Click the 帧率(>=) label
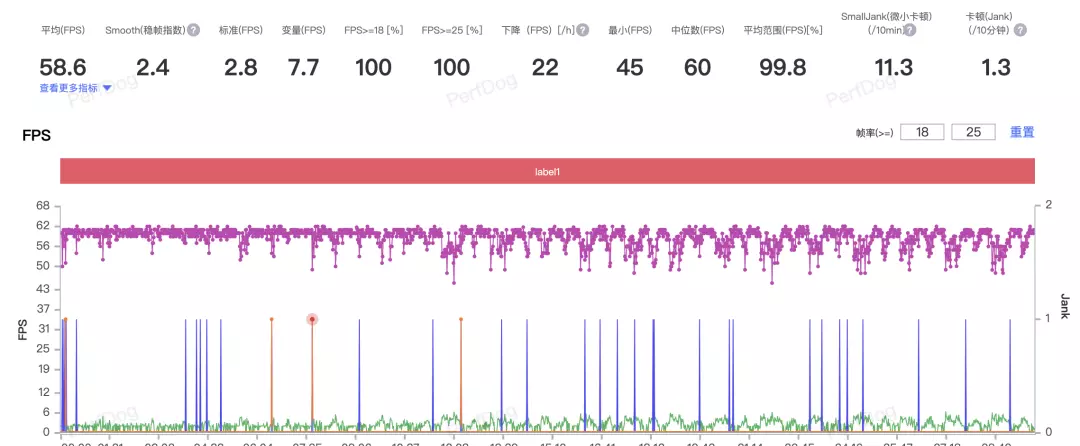The width and height of the screenshot is (1080, 446). [874, 133]
